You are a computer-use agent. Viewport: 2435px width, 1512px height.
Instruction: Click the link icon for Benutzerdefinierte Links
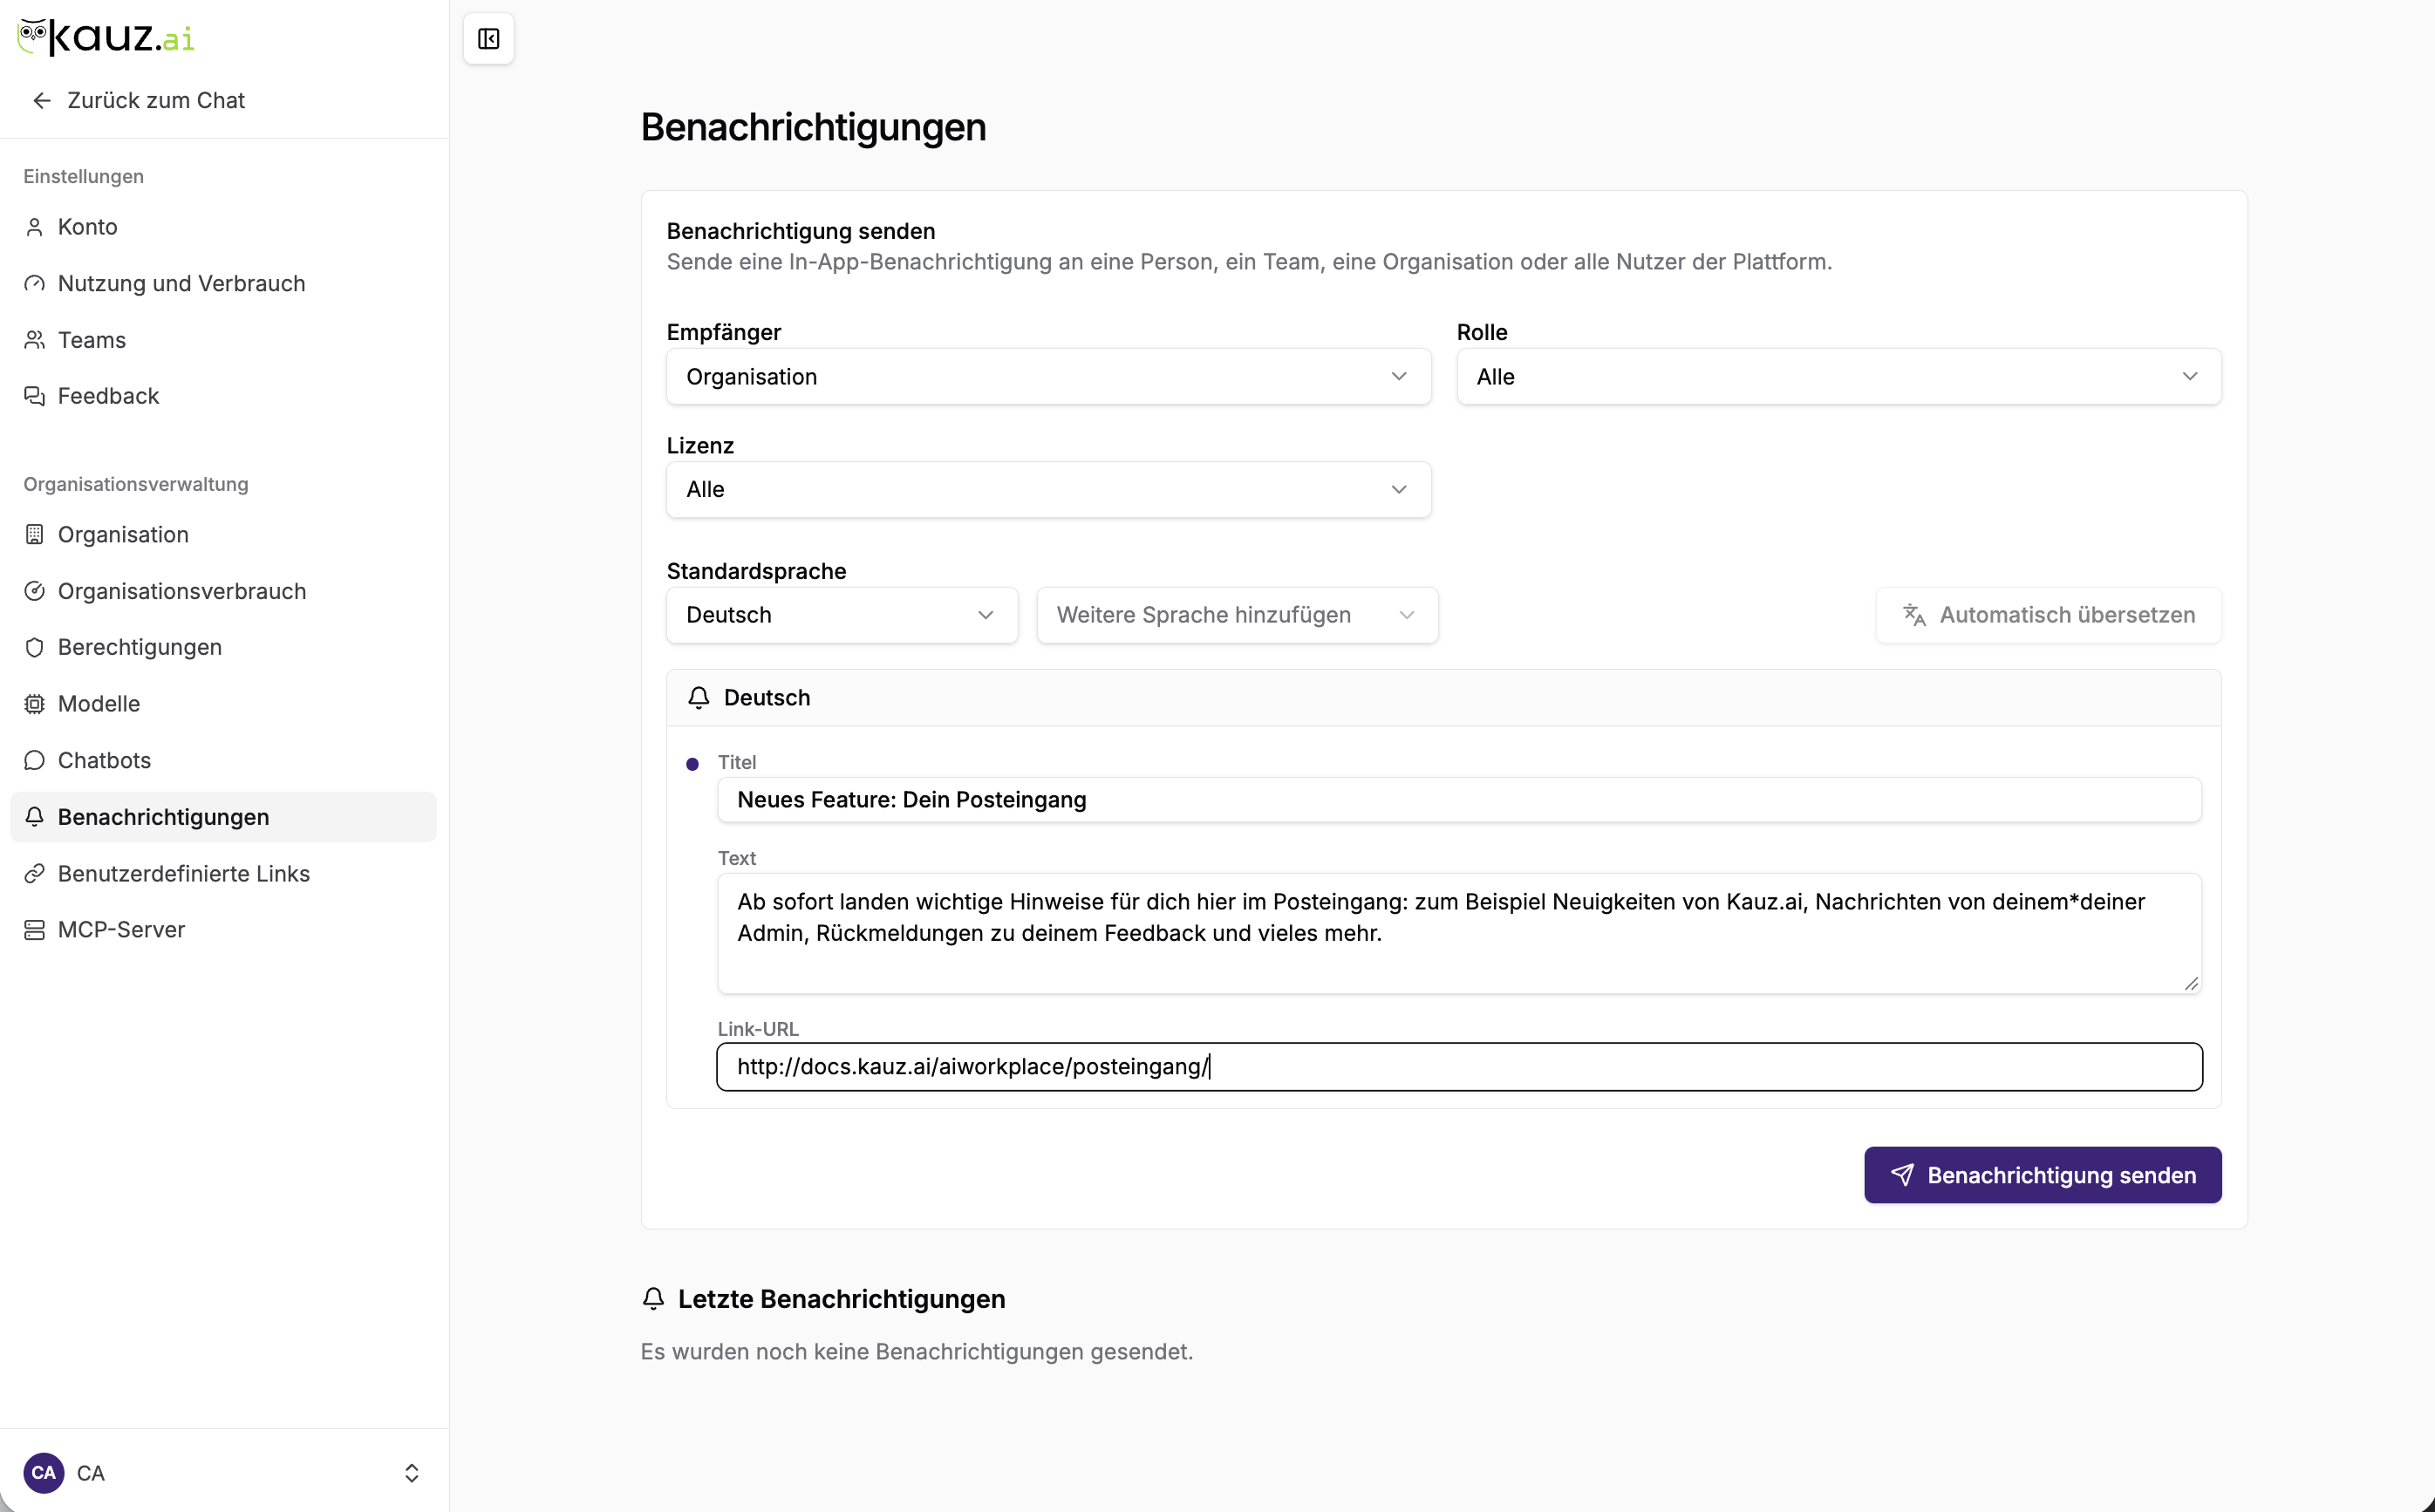coord(35,874)
